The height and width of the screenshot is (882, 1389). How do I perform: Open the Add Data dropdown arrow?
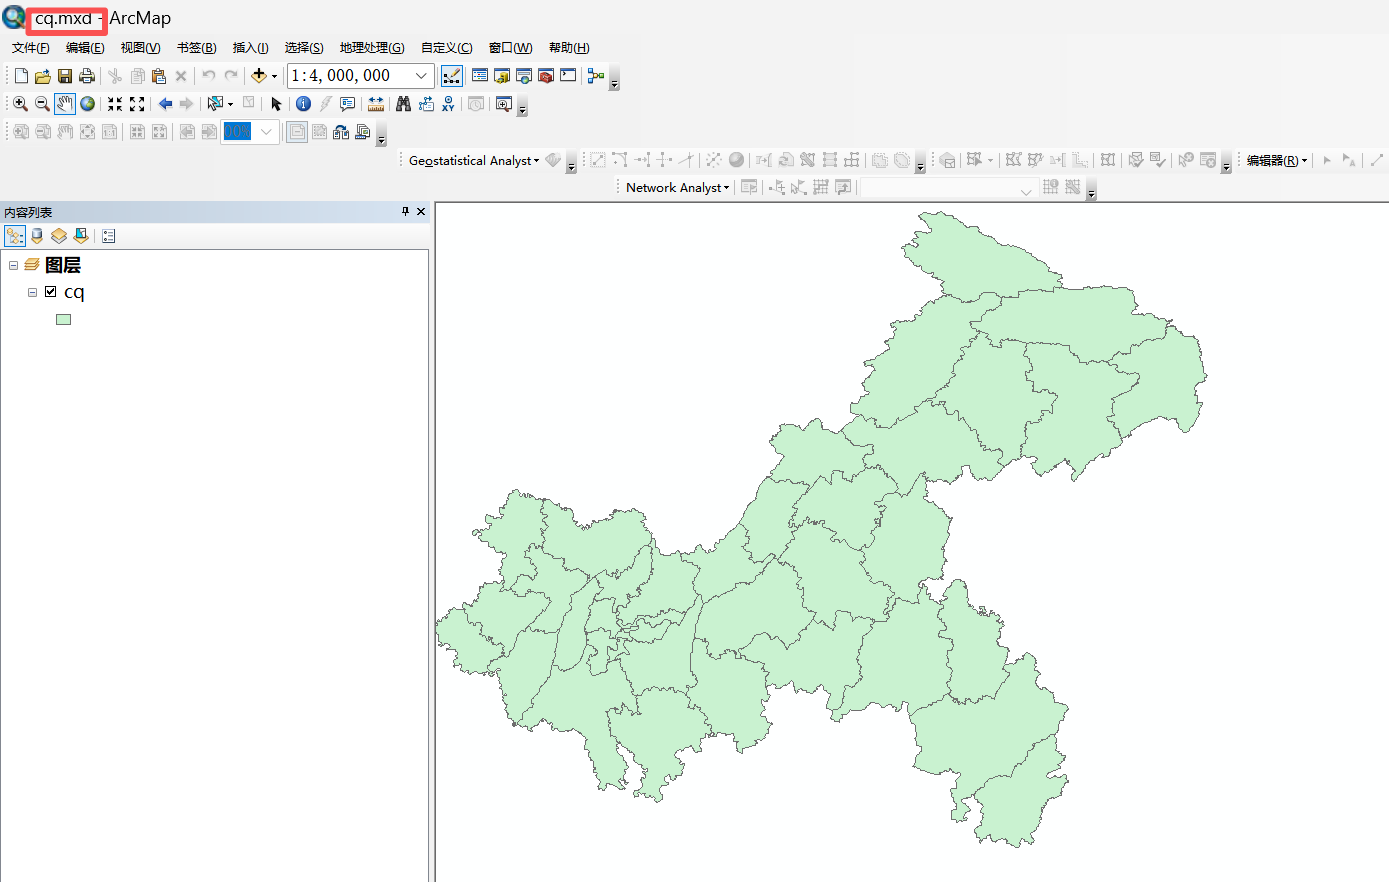[x=274, y=76]
